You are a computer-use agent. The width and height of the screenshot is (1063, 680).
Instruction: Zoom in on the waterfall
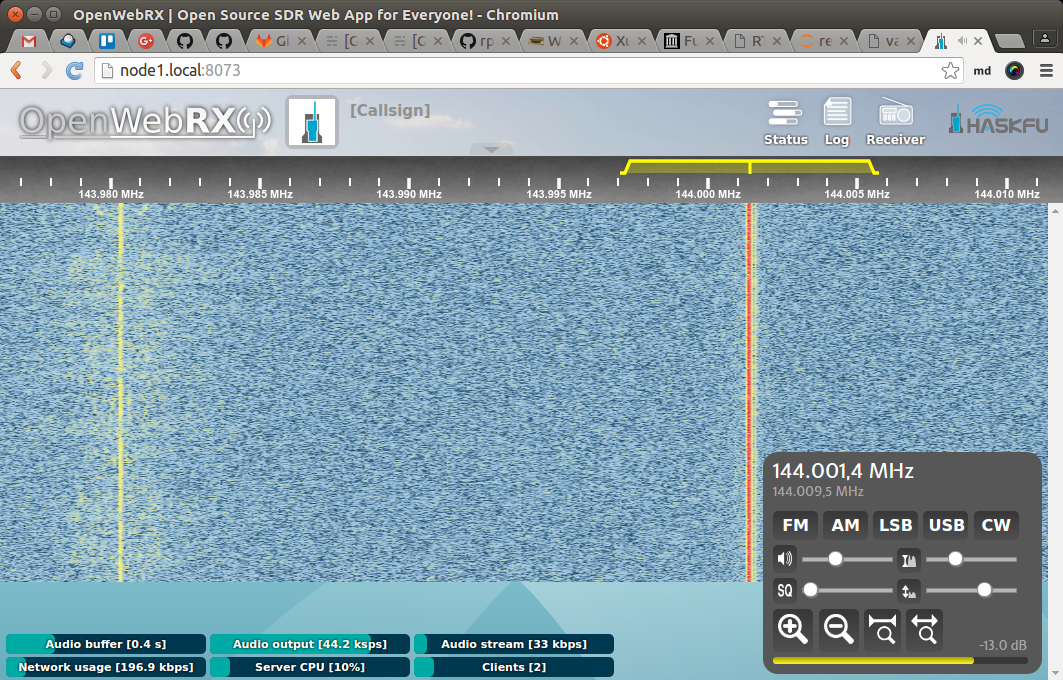coord(793,629)
